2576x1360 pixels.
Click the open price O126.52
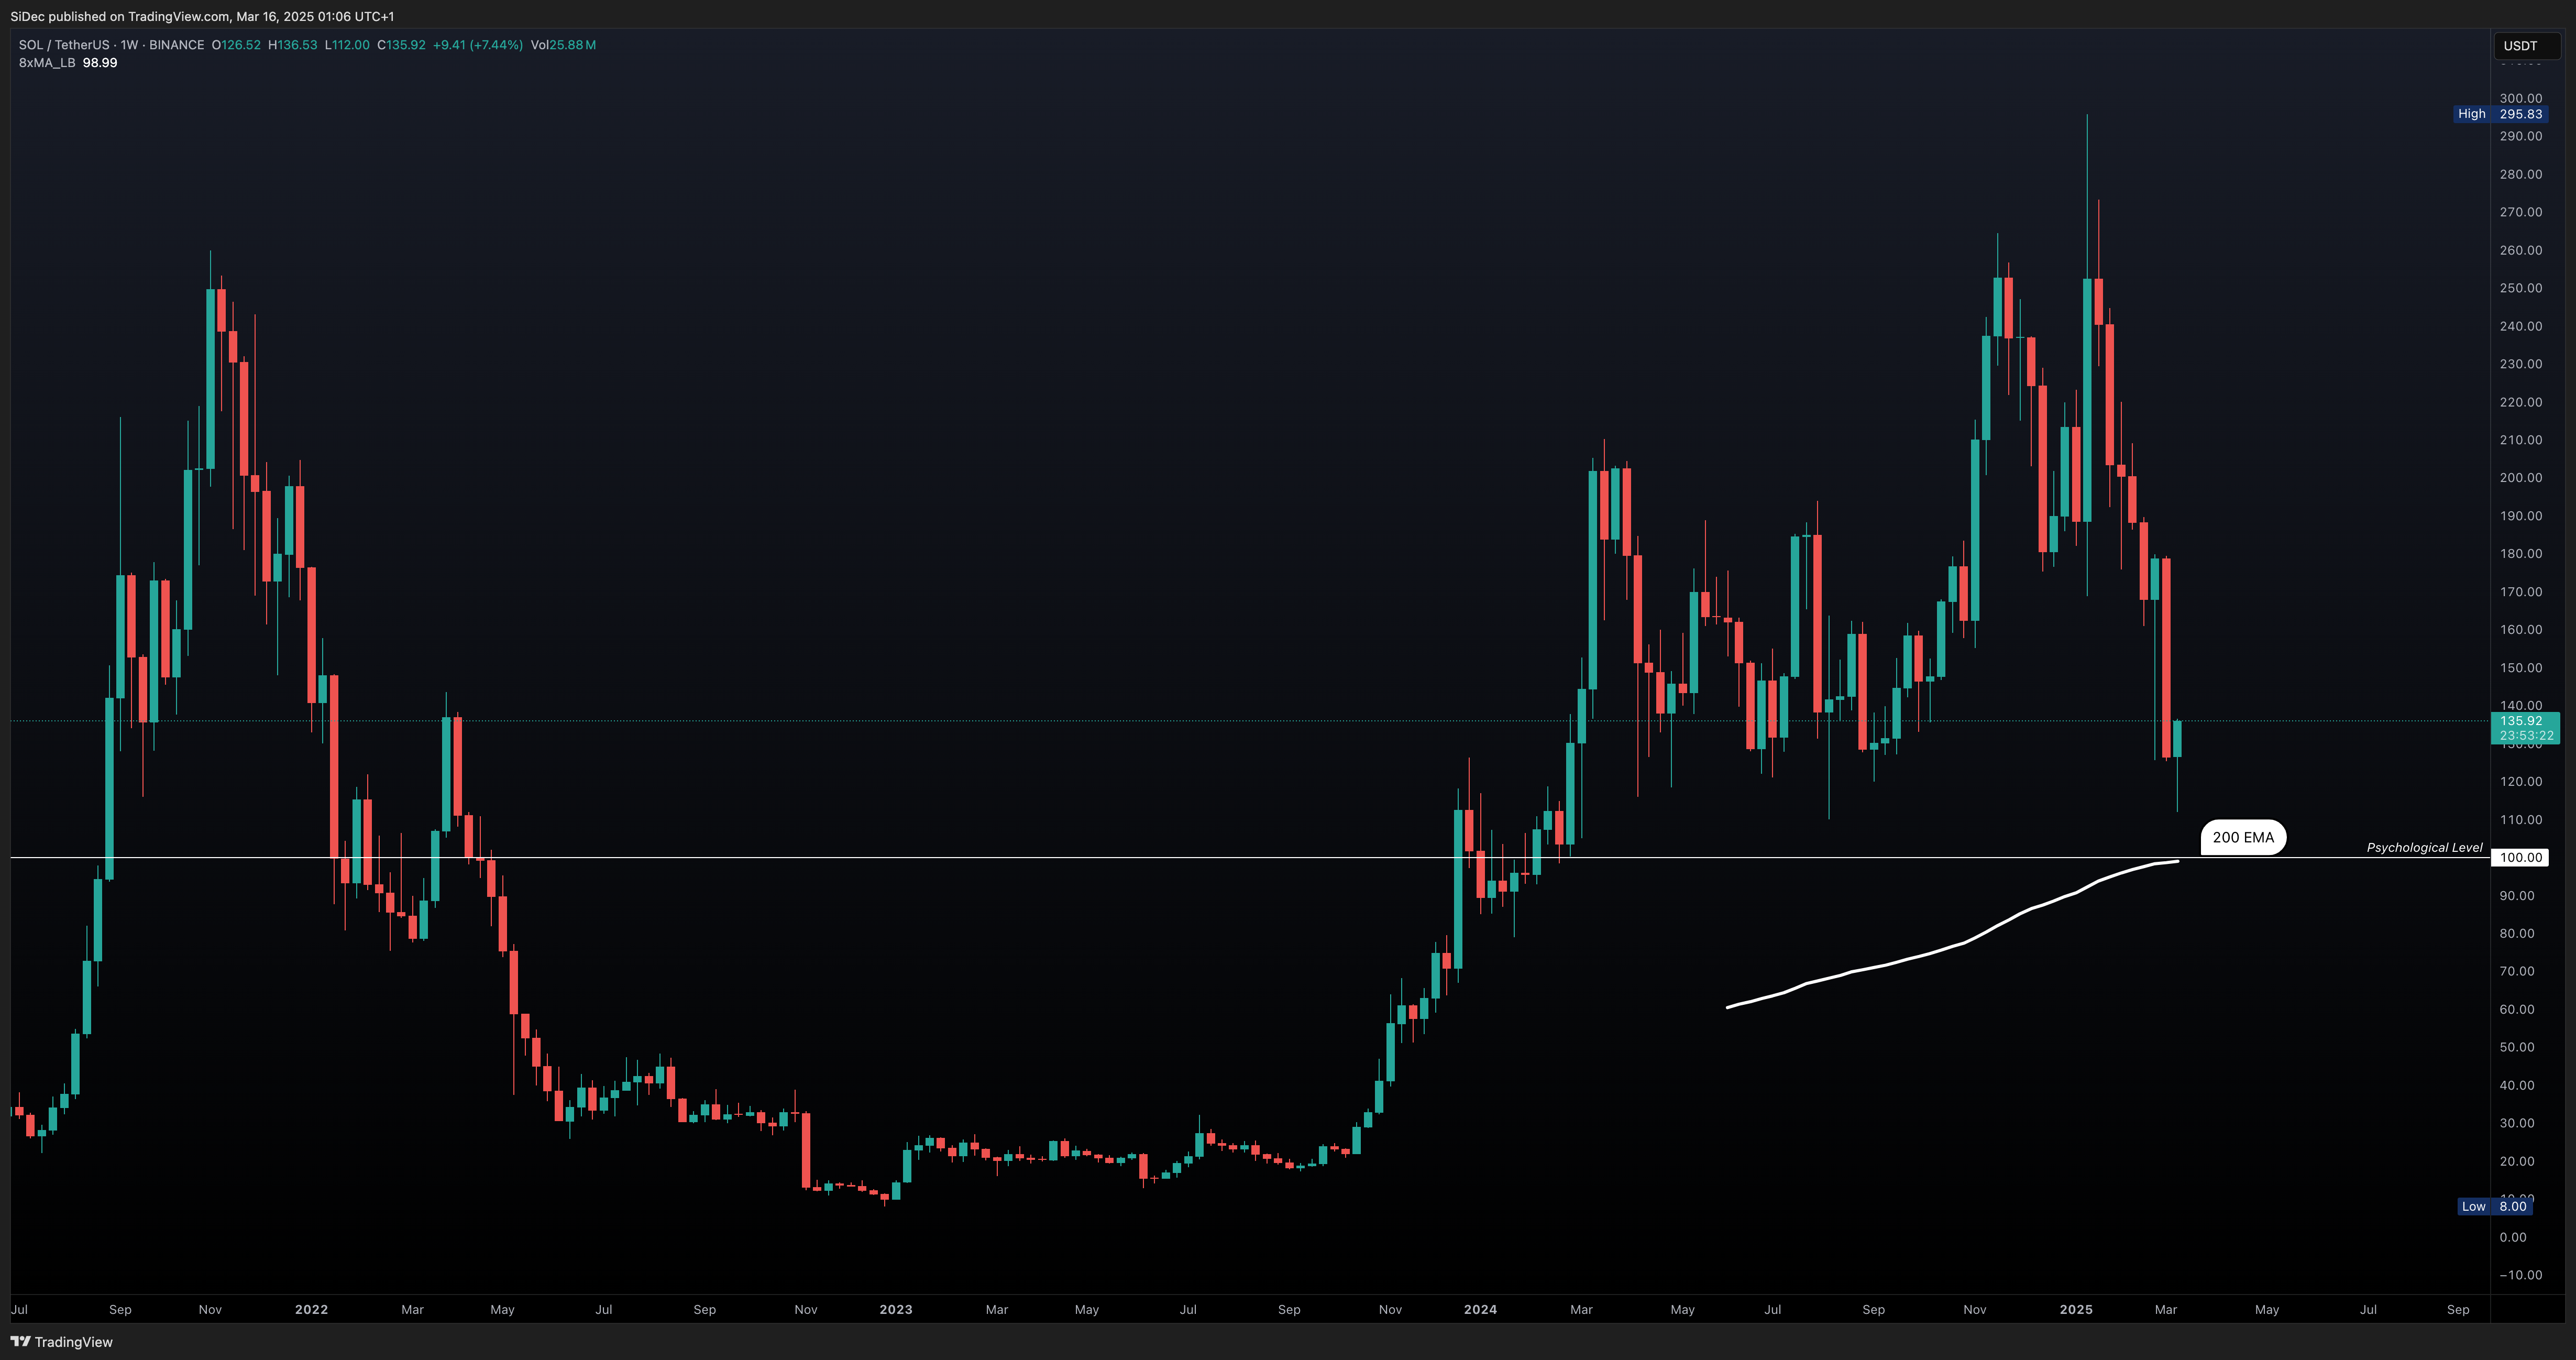pos(236,45)
